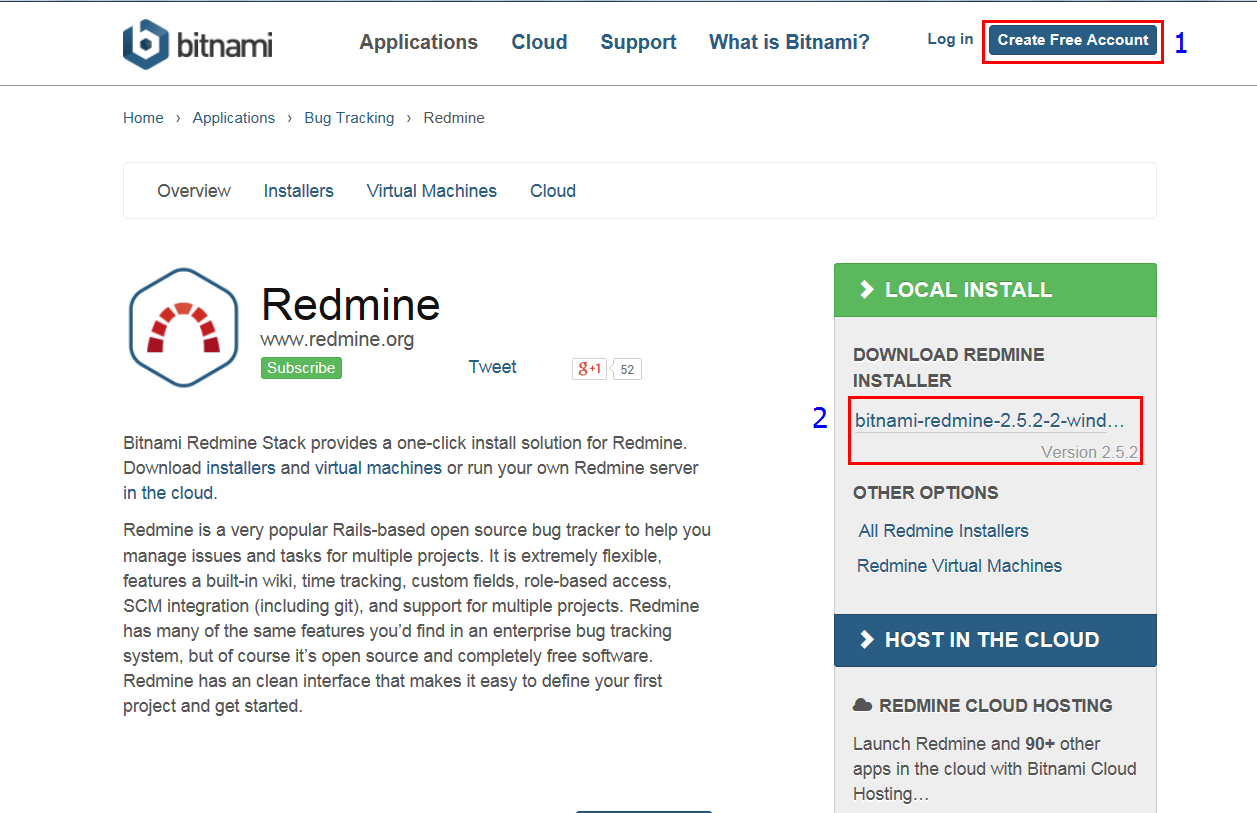1257x813 pixels.
Task: Click the installers link in description
Action: click(x=241, y=468)
